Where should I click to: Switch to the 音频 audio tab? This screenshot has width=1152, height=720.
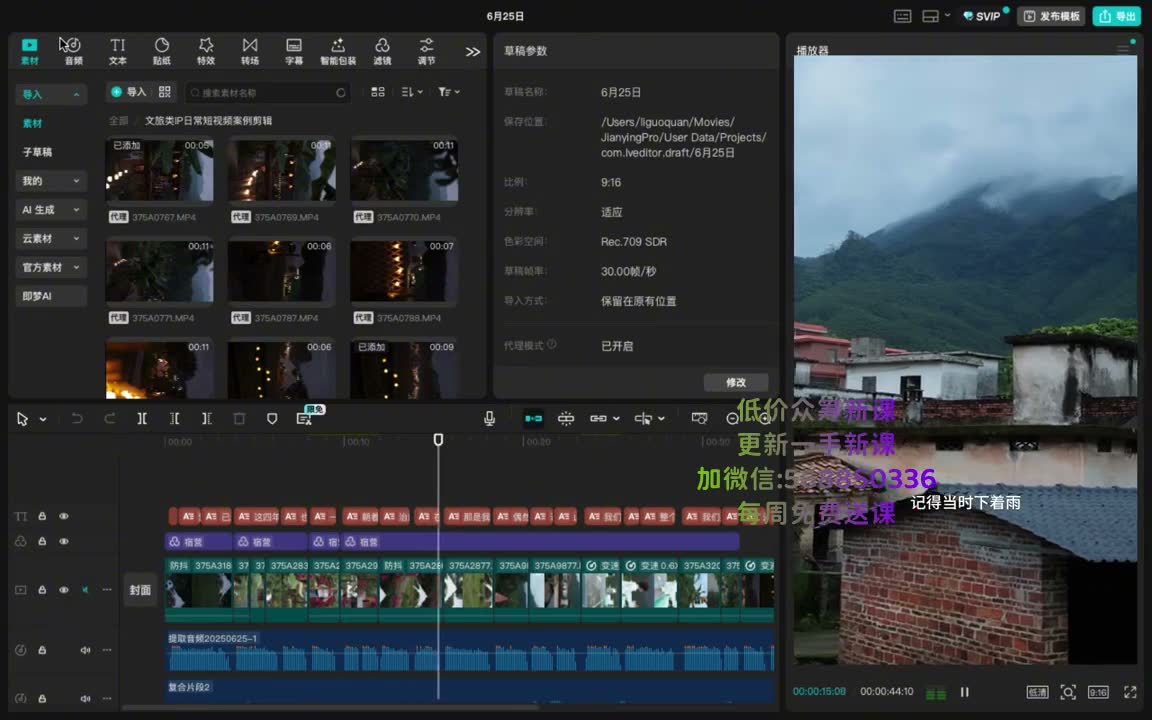(73, 51)
